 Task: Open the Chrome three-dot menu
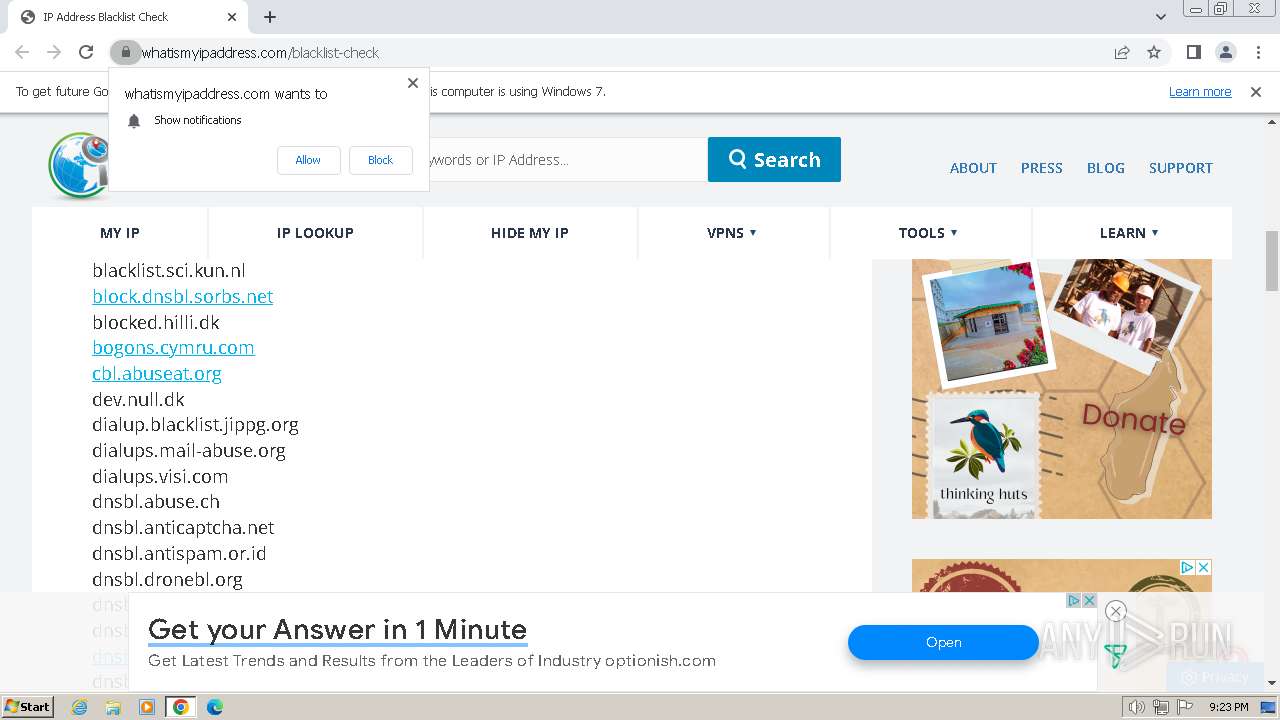pyautogui.click(x=1257, y=52)
